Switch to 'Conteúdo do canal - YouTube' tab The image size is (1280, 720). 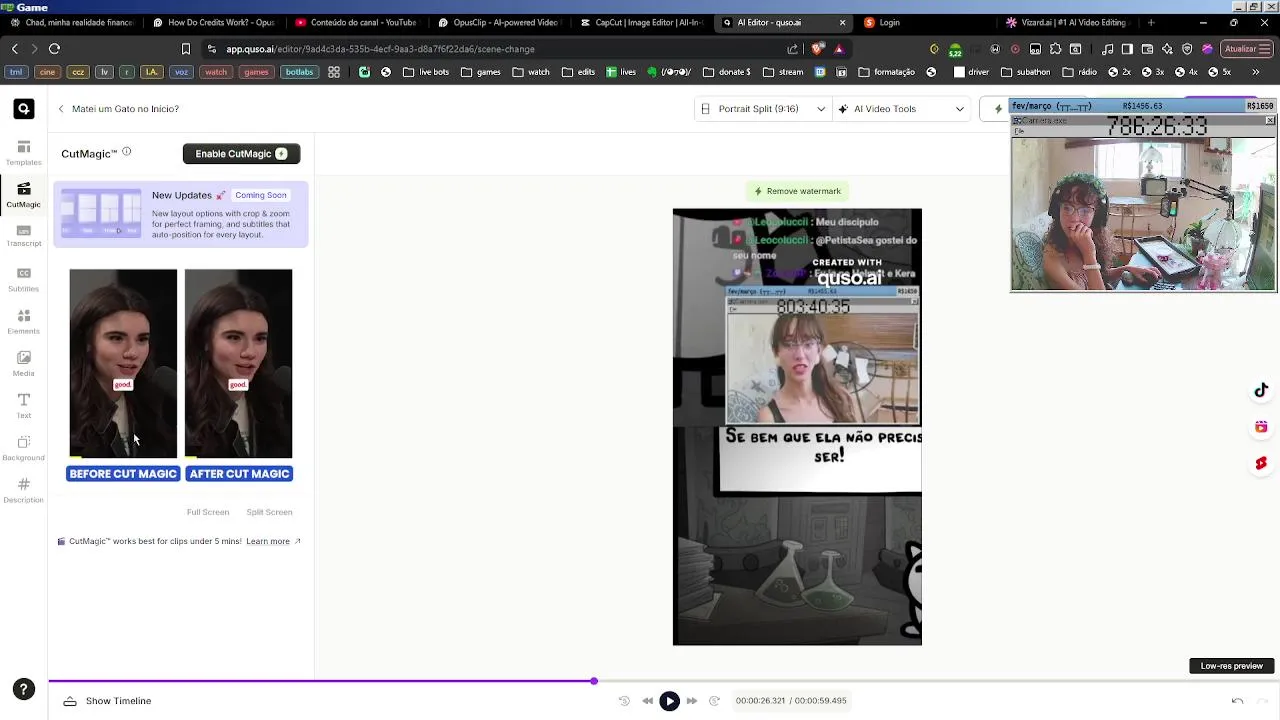[x=357, y=22]
